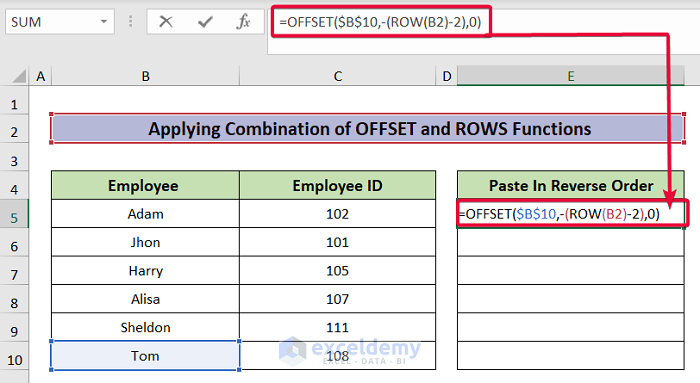Select empty cell E9 in Paste column
Image resolution: width=700 pixels, height=383 pixels.
(x=571, y=328)
